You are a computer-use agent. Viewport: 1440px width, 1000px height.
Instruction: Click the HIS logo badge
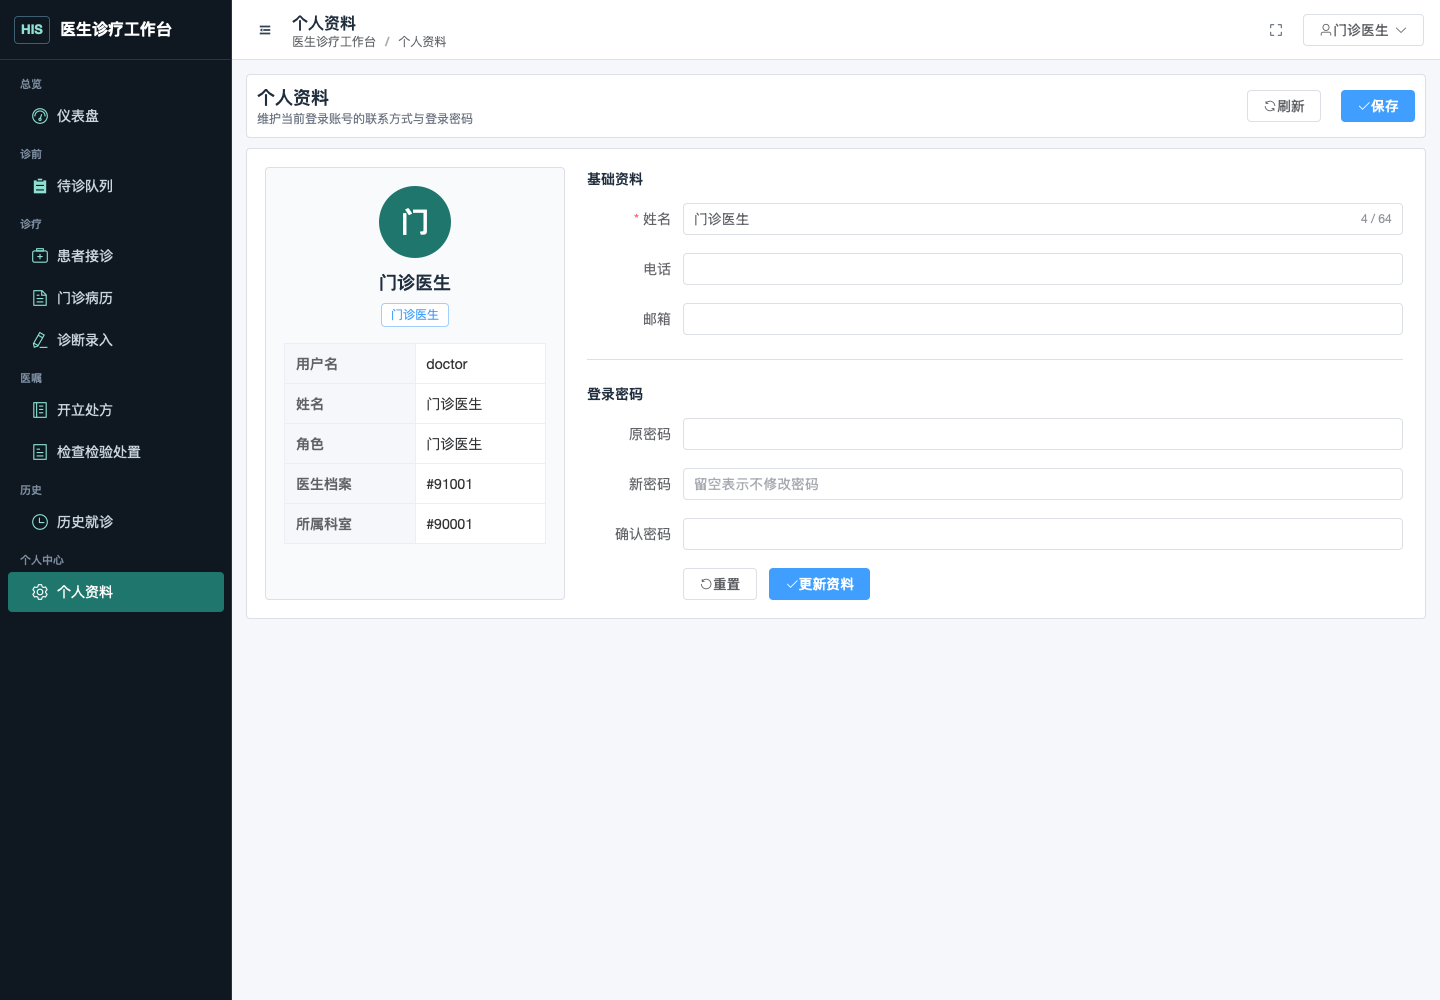pyautogui.click(x=32, y=30)
